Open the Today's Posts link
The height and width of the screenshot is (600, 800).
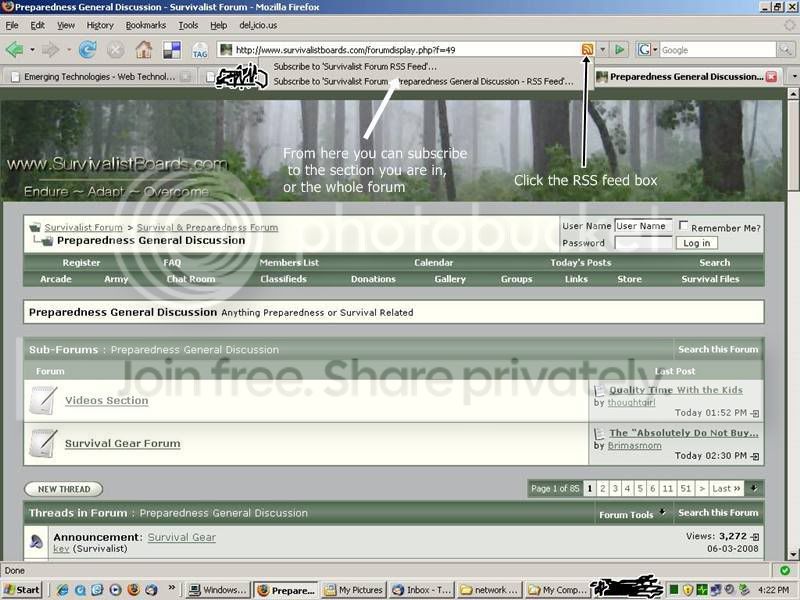coord(581,262)
